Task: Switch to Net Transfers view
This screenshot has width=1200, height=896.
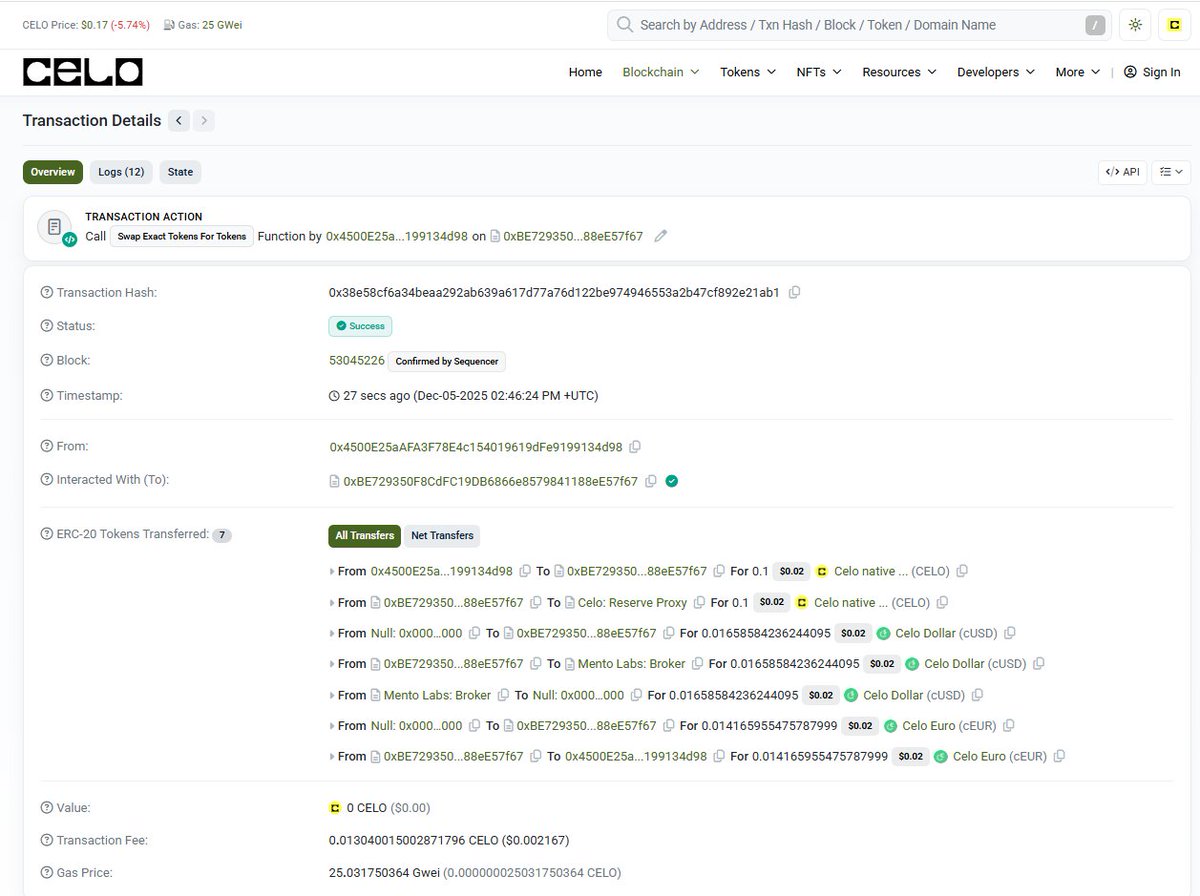Action: (x=442, y=535)
